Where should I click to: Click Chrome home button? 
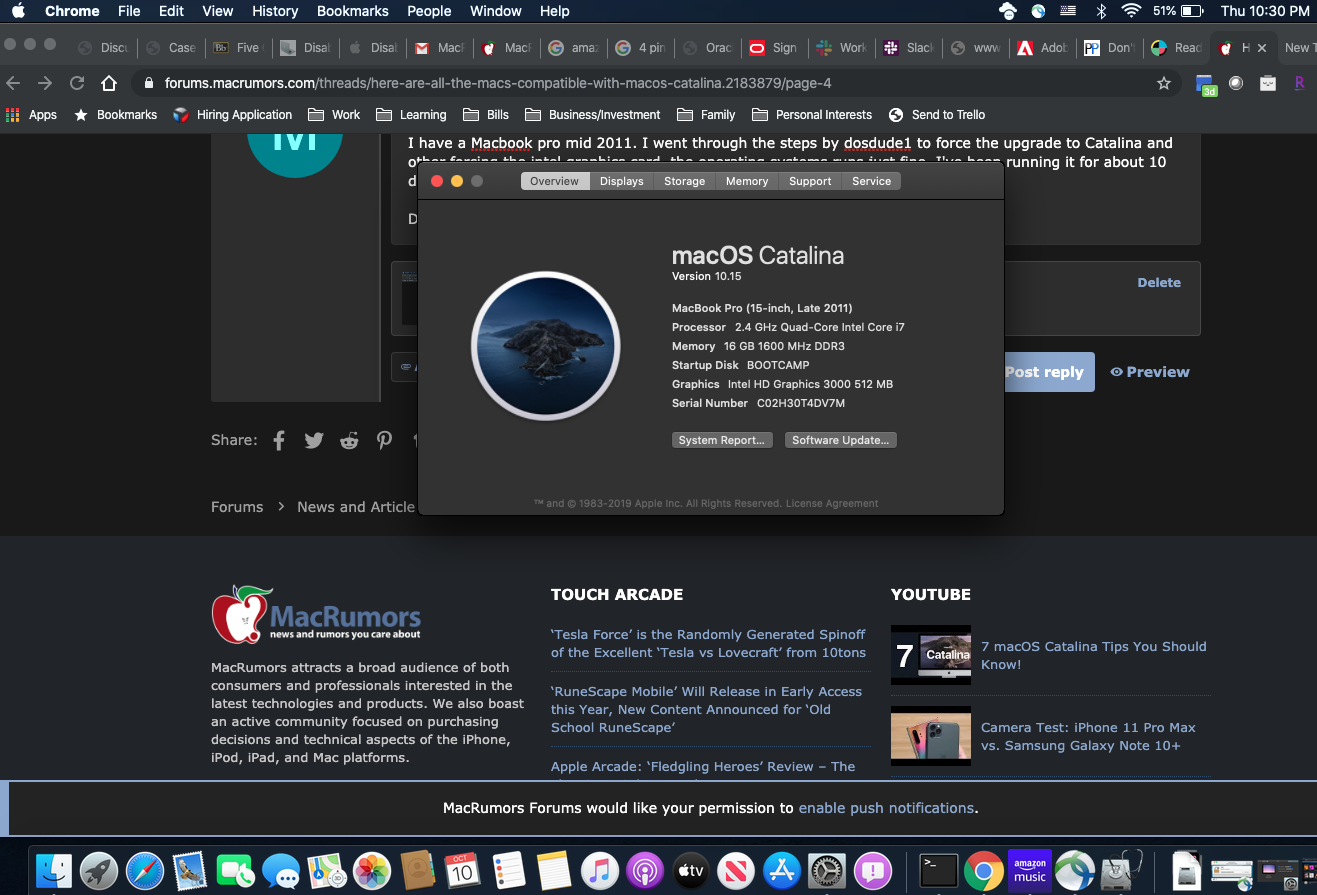pos(109,83)
